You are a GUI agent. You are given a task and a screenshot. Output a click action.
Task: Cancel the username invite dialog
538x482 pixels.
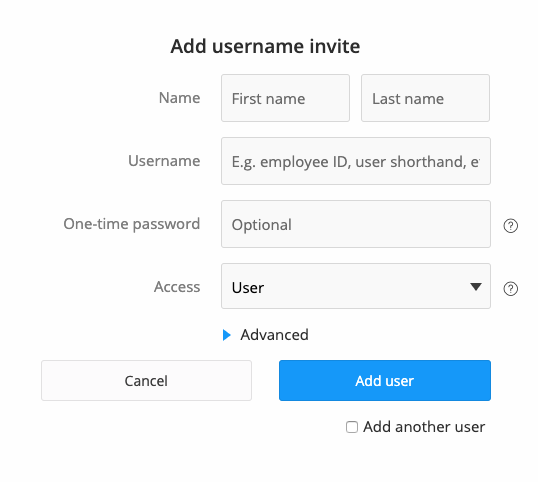pos(146,380)
